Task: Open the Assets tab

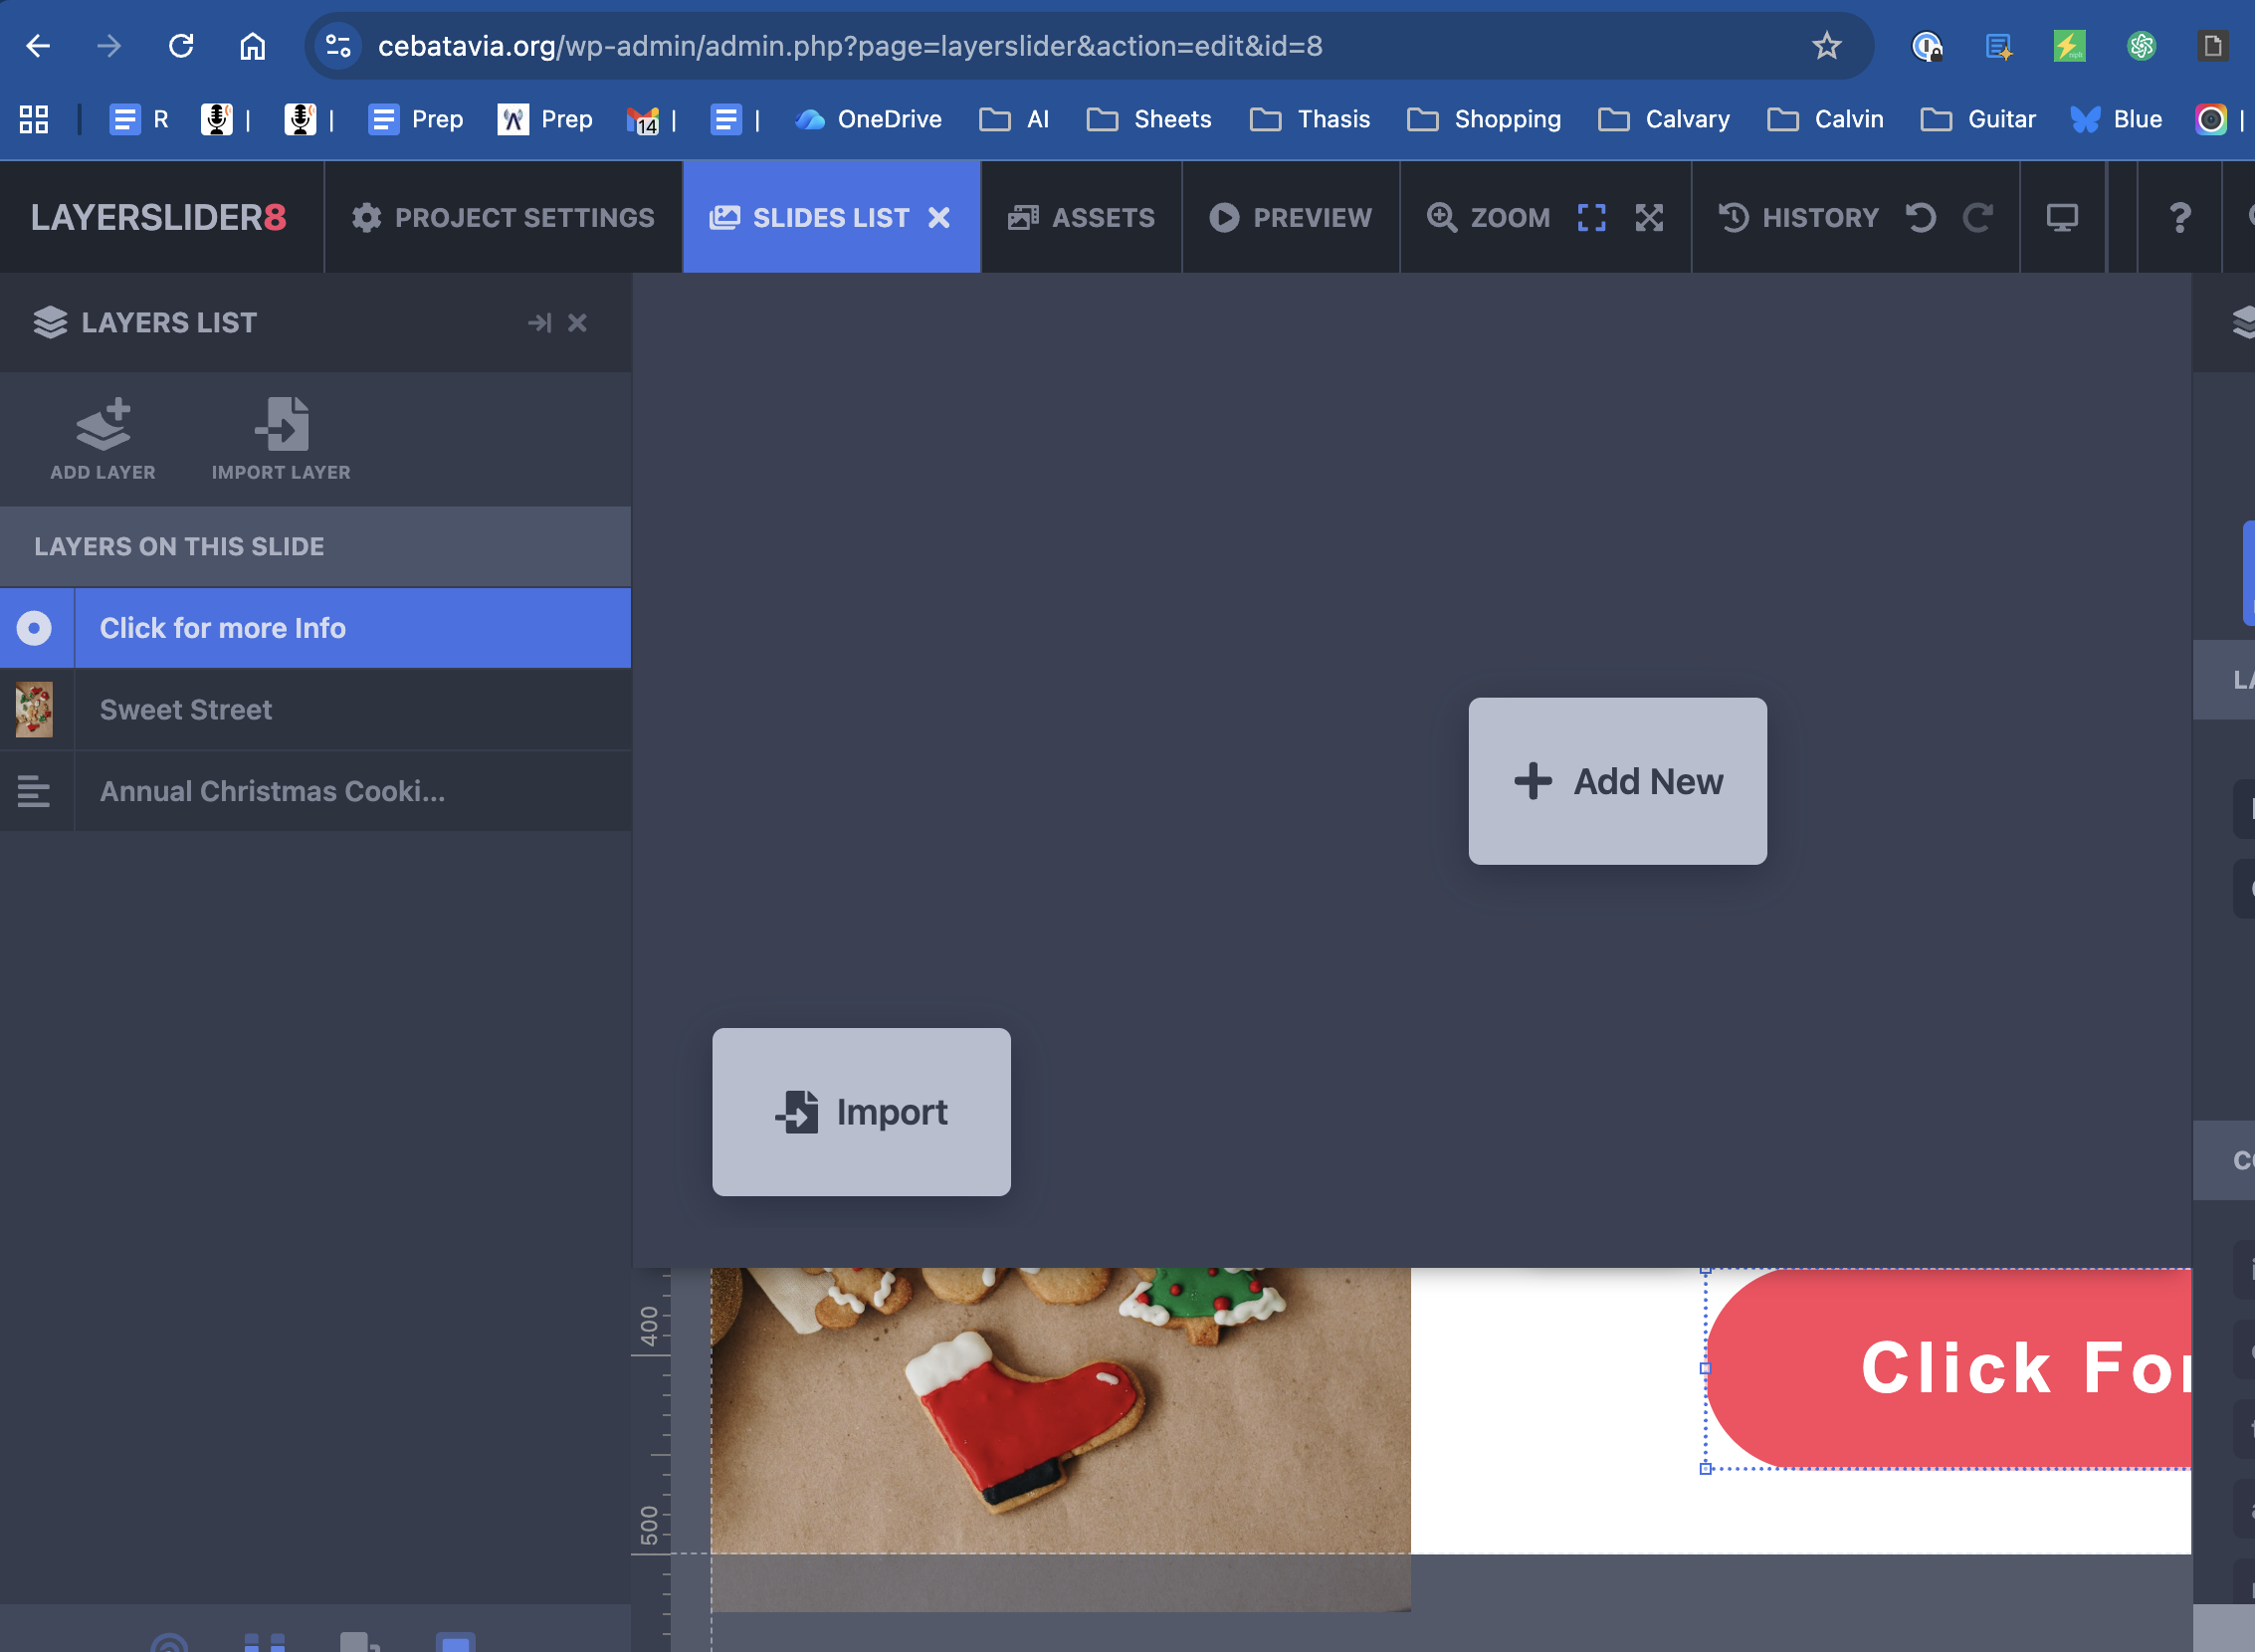Action: point(1081,217)
